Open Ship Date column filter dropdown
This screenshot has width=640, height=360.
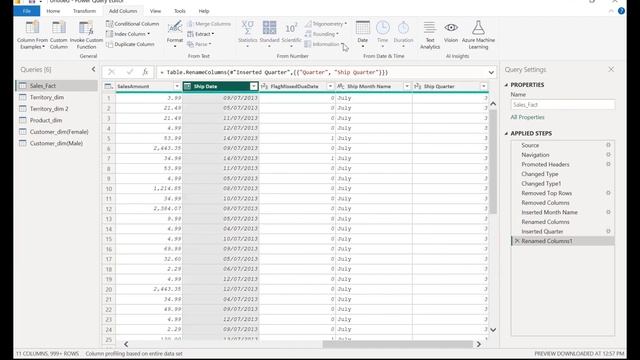253,86
